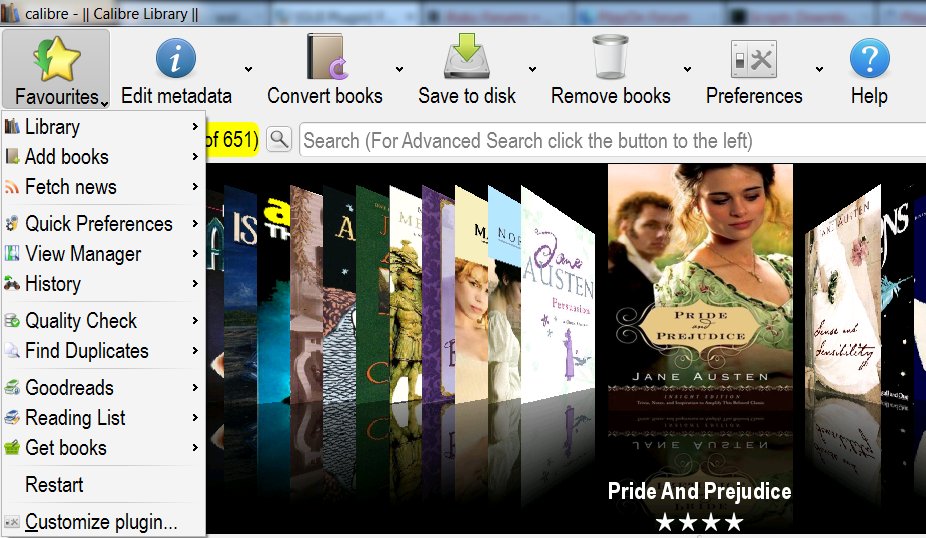Select the Pride and Prejudice cover
Image resolution: width=926 pixels, height=538 pixels.
[x=700, y=289]
